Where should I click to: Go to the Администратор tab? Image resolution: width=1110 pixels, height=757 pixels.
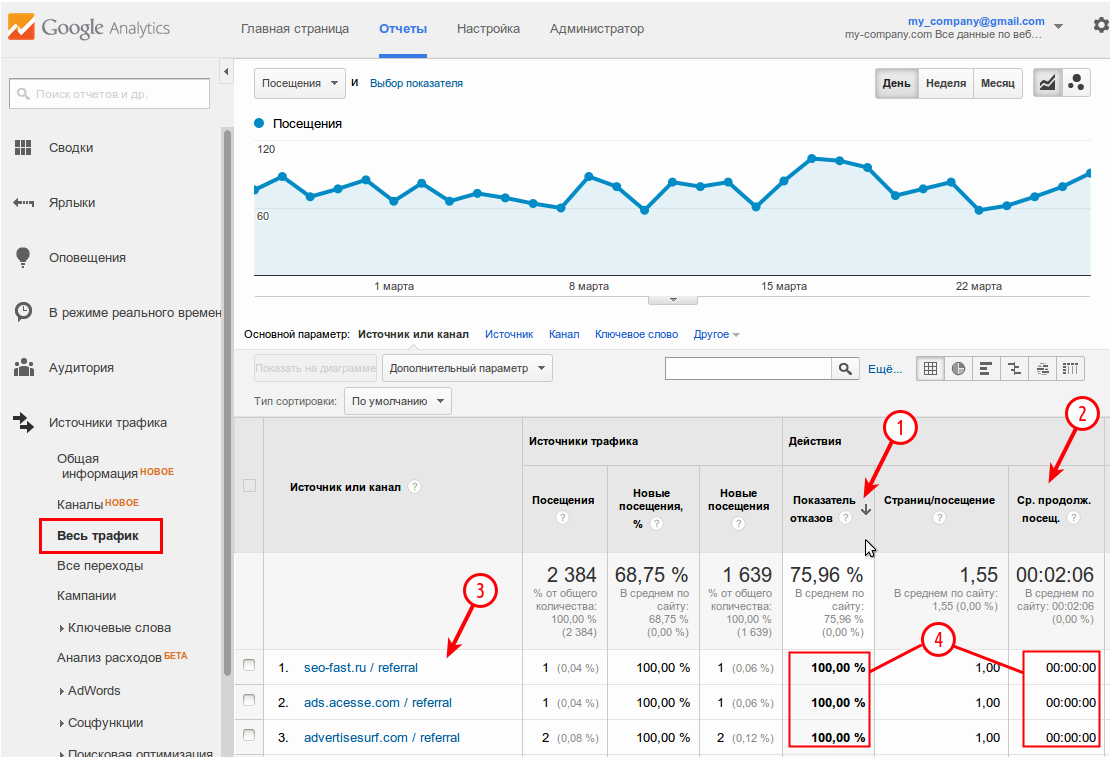(x=596, y=29)
